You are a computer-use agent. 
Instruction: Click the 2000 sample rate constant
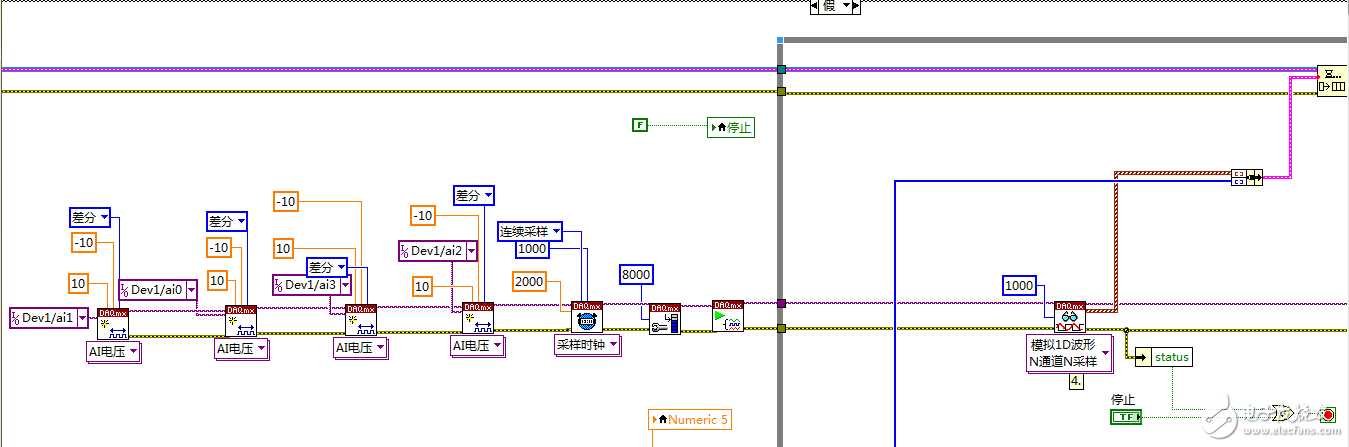coord(529,281)
